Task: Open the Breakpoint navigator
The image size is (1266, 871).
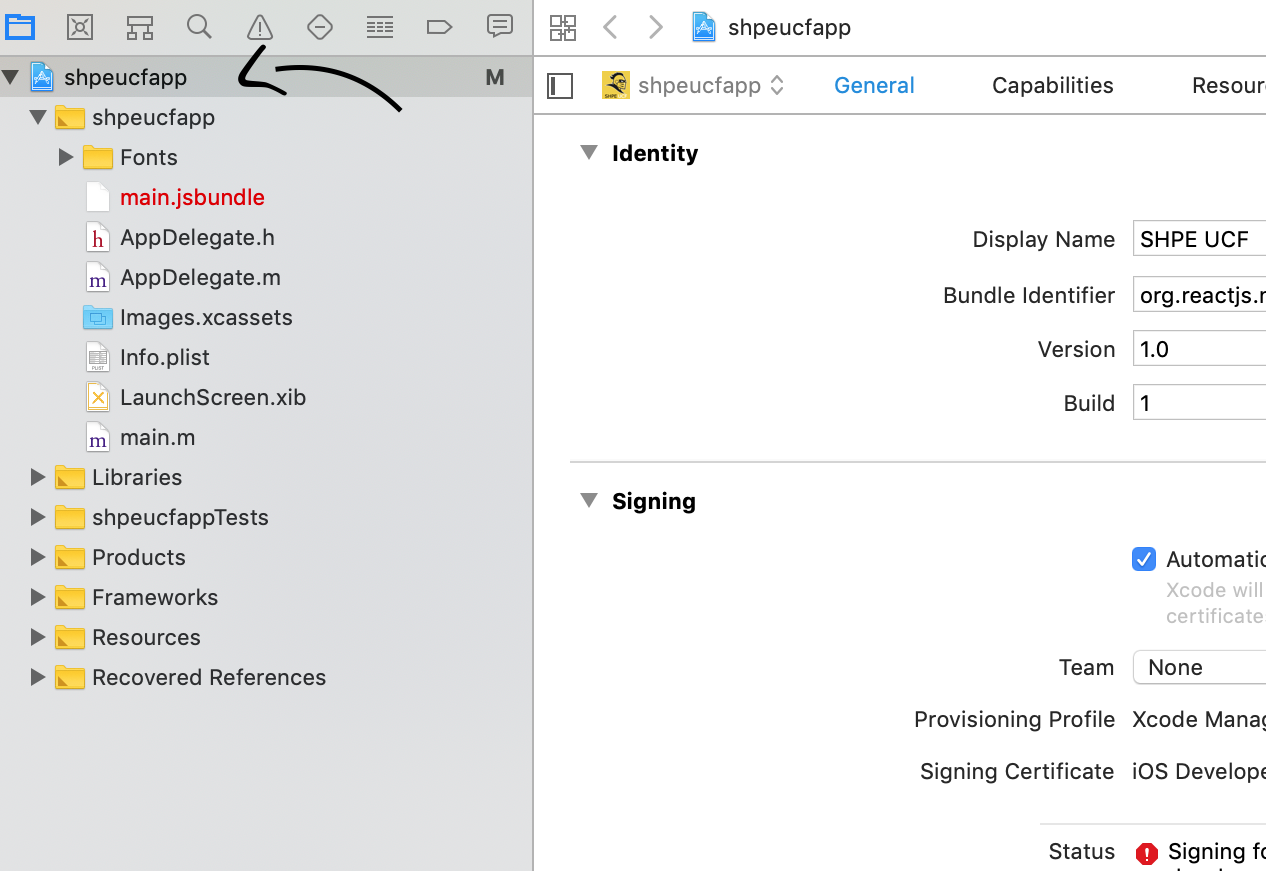Action: click(x=440, y=27)
